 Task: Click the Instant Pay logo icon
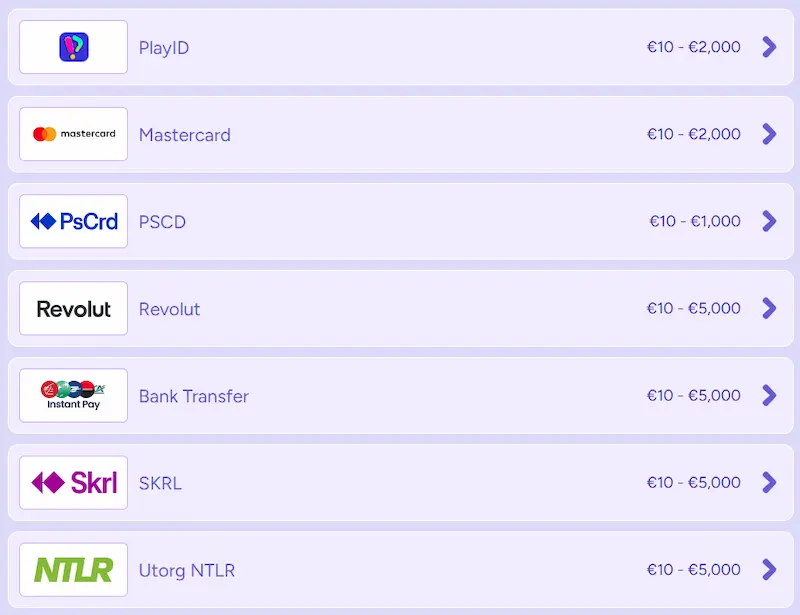point(74,395)
